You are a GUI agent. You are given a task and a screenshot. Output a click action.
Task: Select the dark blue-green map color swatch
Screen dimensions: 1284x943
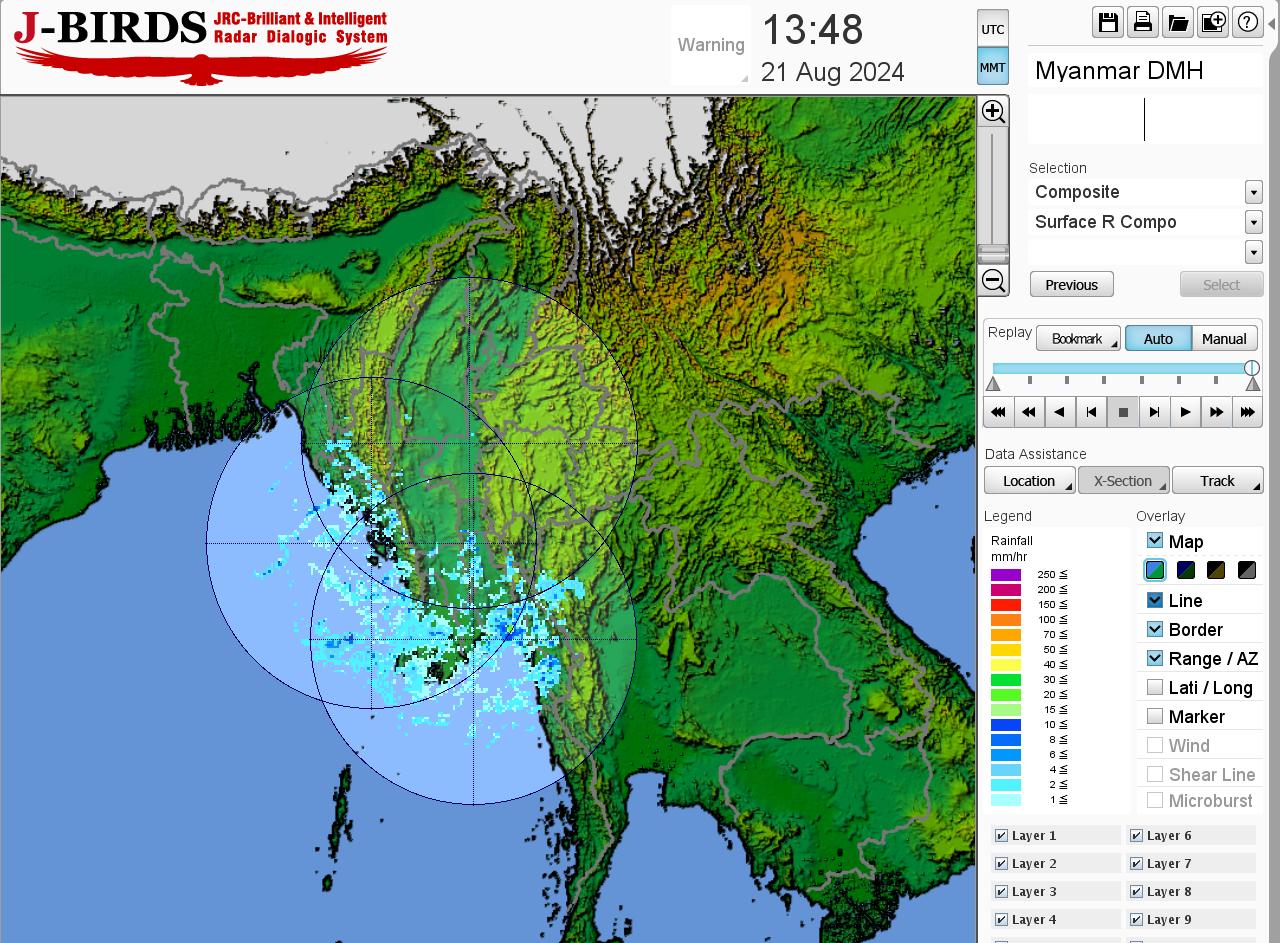tap(1186, 570)
